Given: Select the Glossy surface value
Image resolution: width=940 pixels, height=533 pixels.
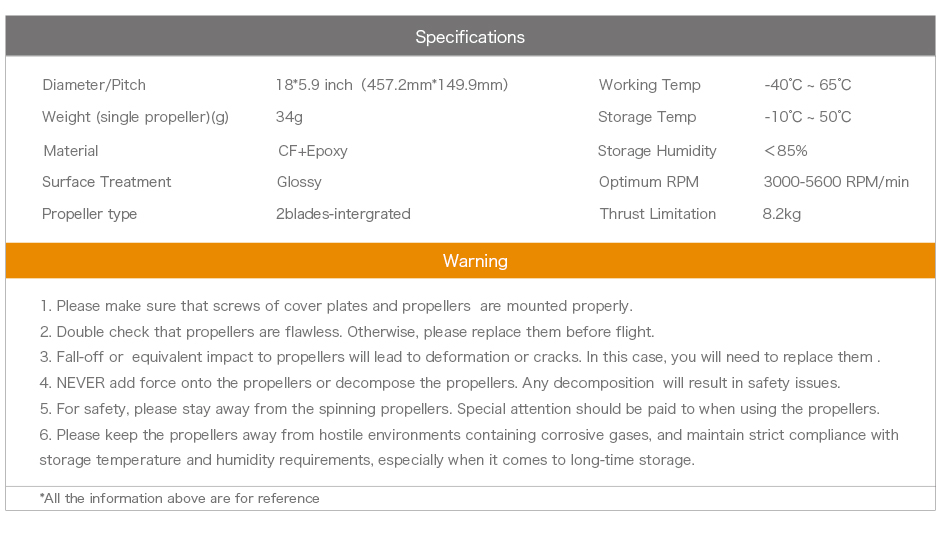Looking at the screenshot, I should [x=299, y=182].
